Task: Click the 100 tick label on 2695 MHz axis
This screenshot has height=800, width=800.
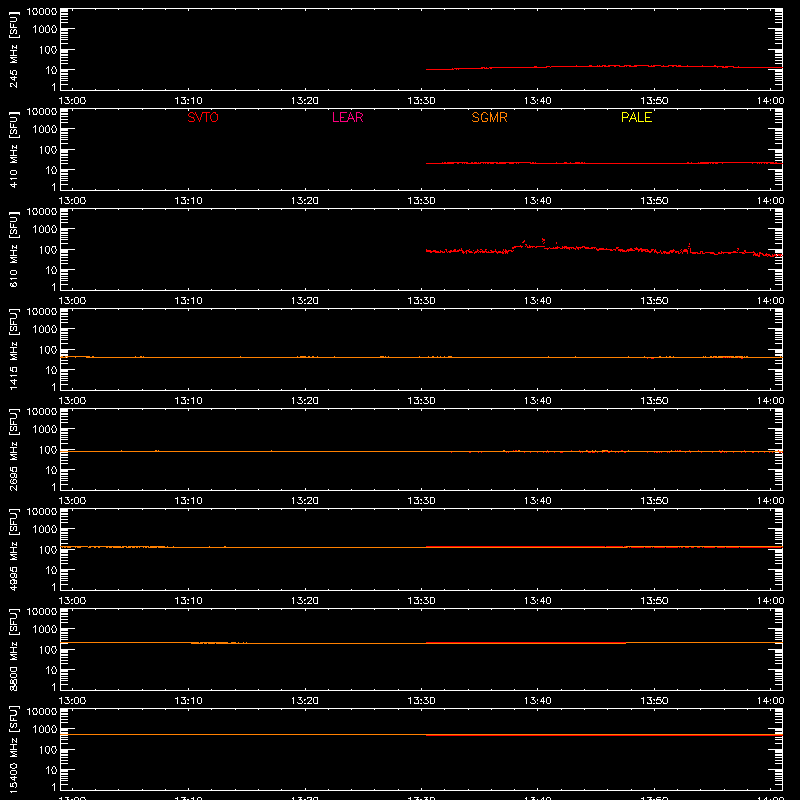Action: [x=48, y=449]
